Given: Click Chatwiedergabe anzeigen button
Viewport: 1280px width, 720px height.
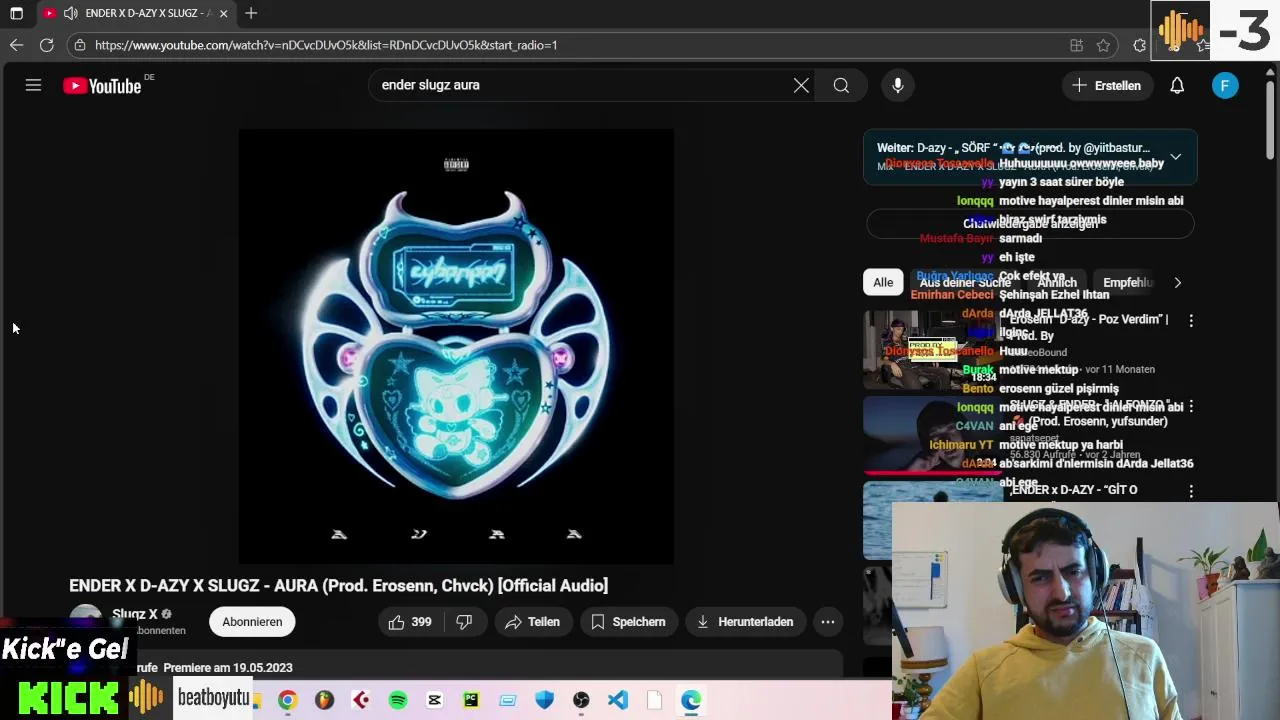Looking at the screenshot, I should (1030, 224).
